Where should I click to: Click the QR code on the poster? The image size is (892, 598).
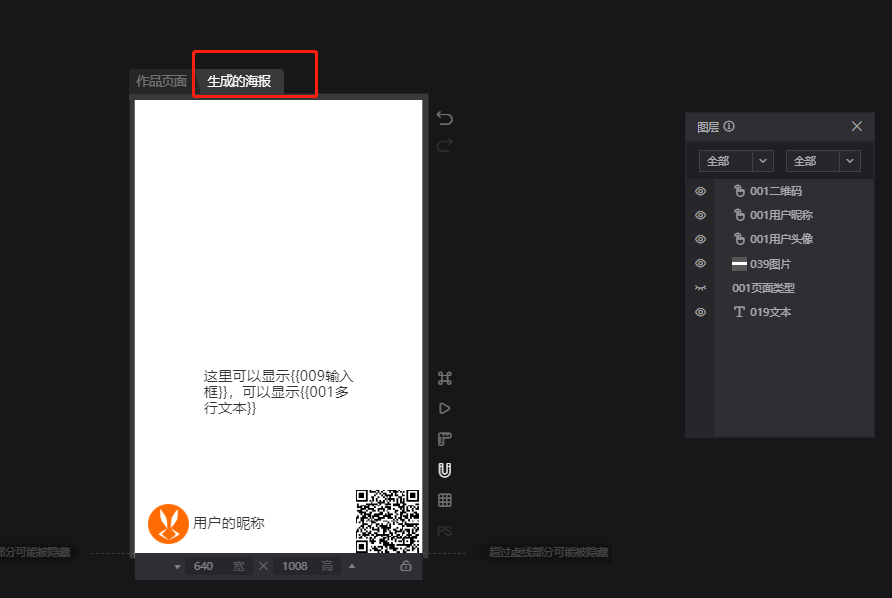coord(387,521)
